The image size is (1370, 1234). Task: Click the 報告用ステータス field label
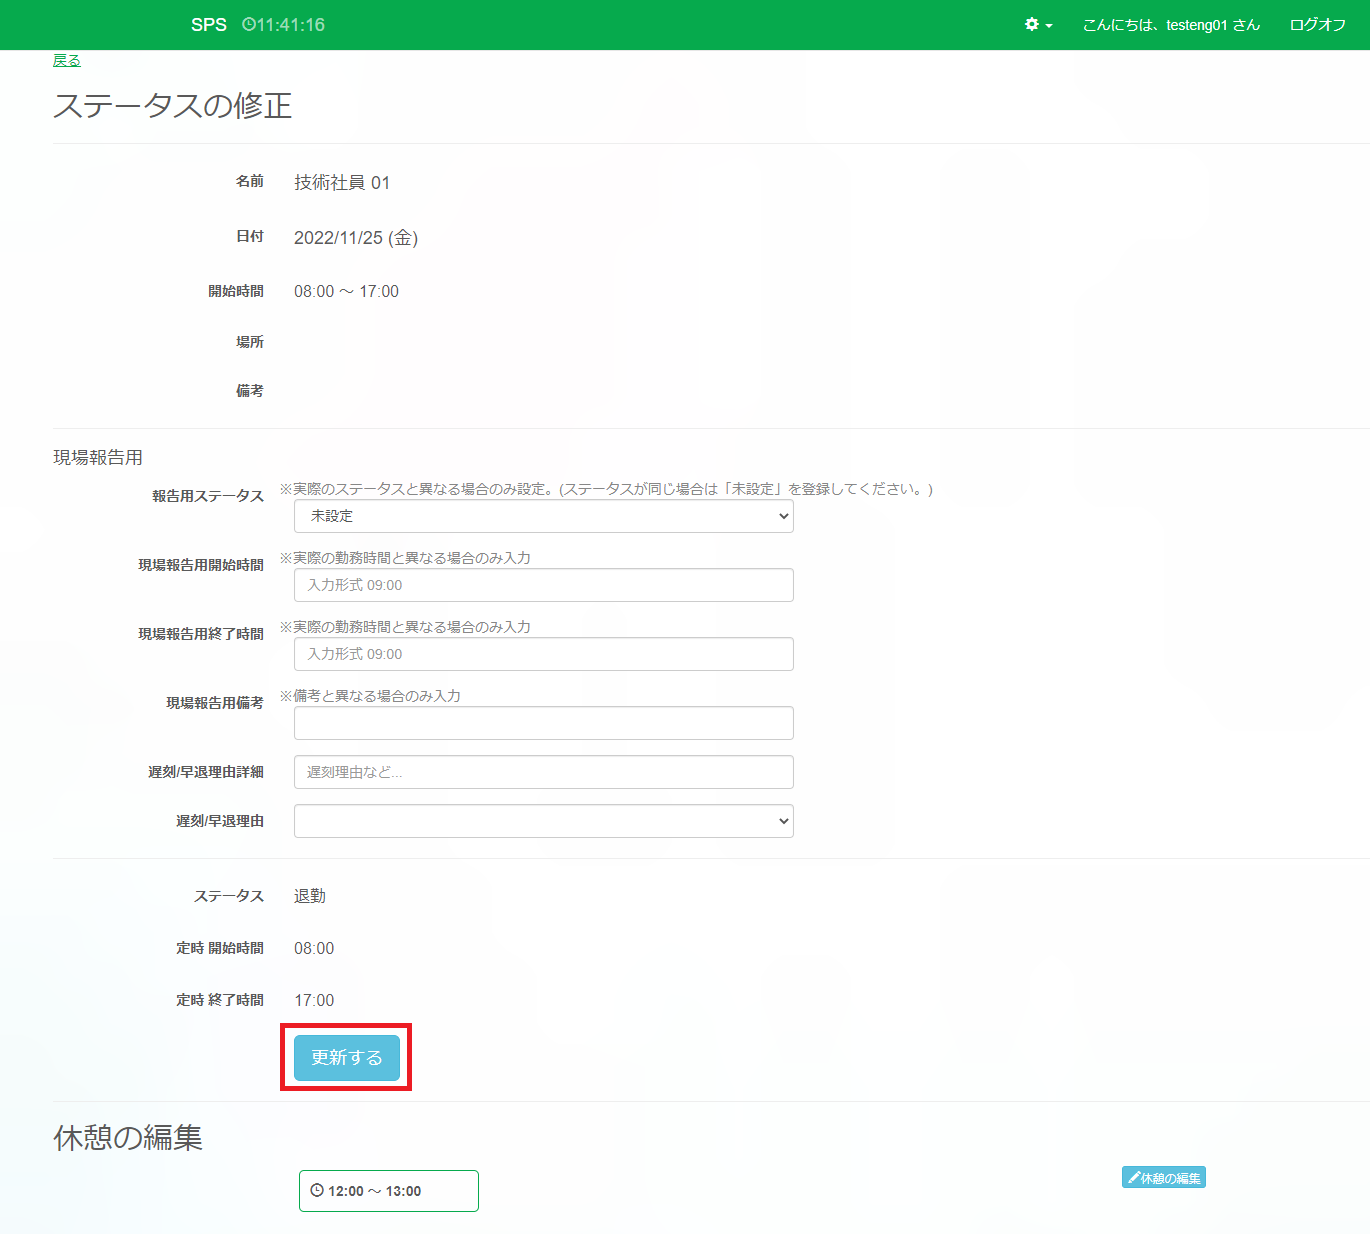pyautogui.click(x=207, y=496)
